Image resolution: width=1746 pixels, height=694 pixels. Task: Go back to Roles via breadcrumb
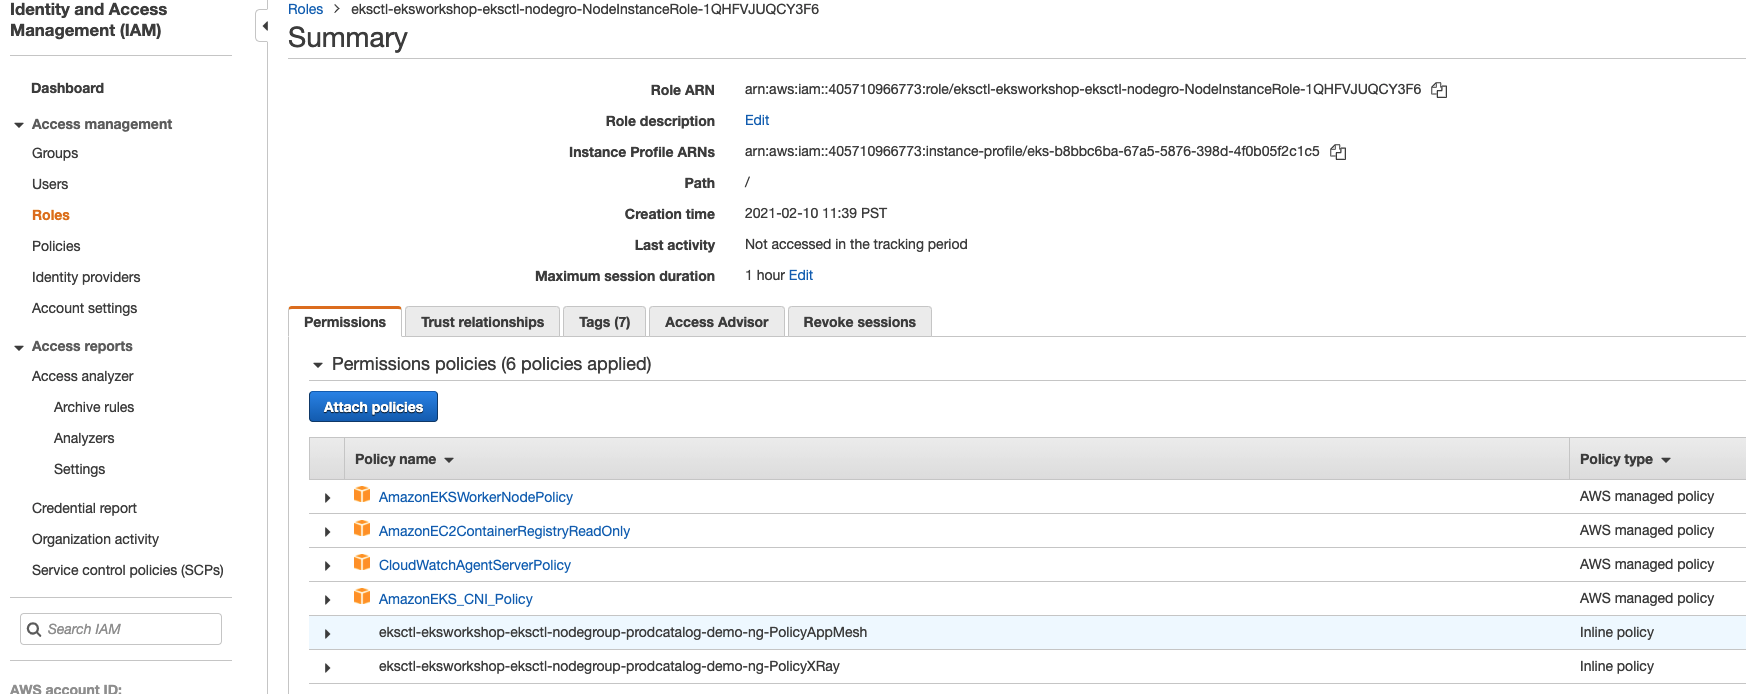tap(305, 9)
